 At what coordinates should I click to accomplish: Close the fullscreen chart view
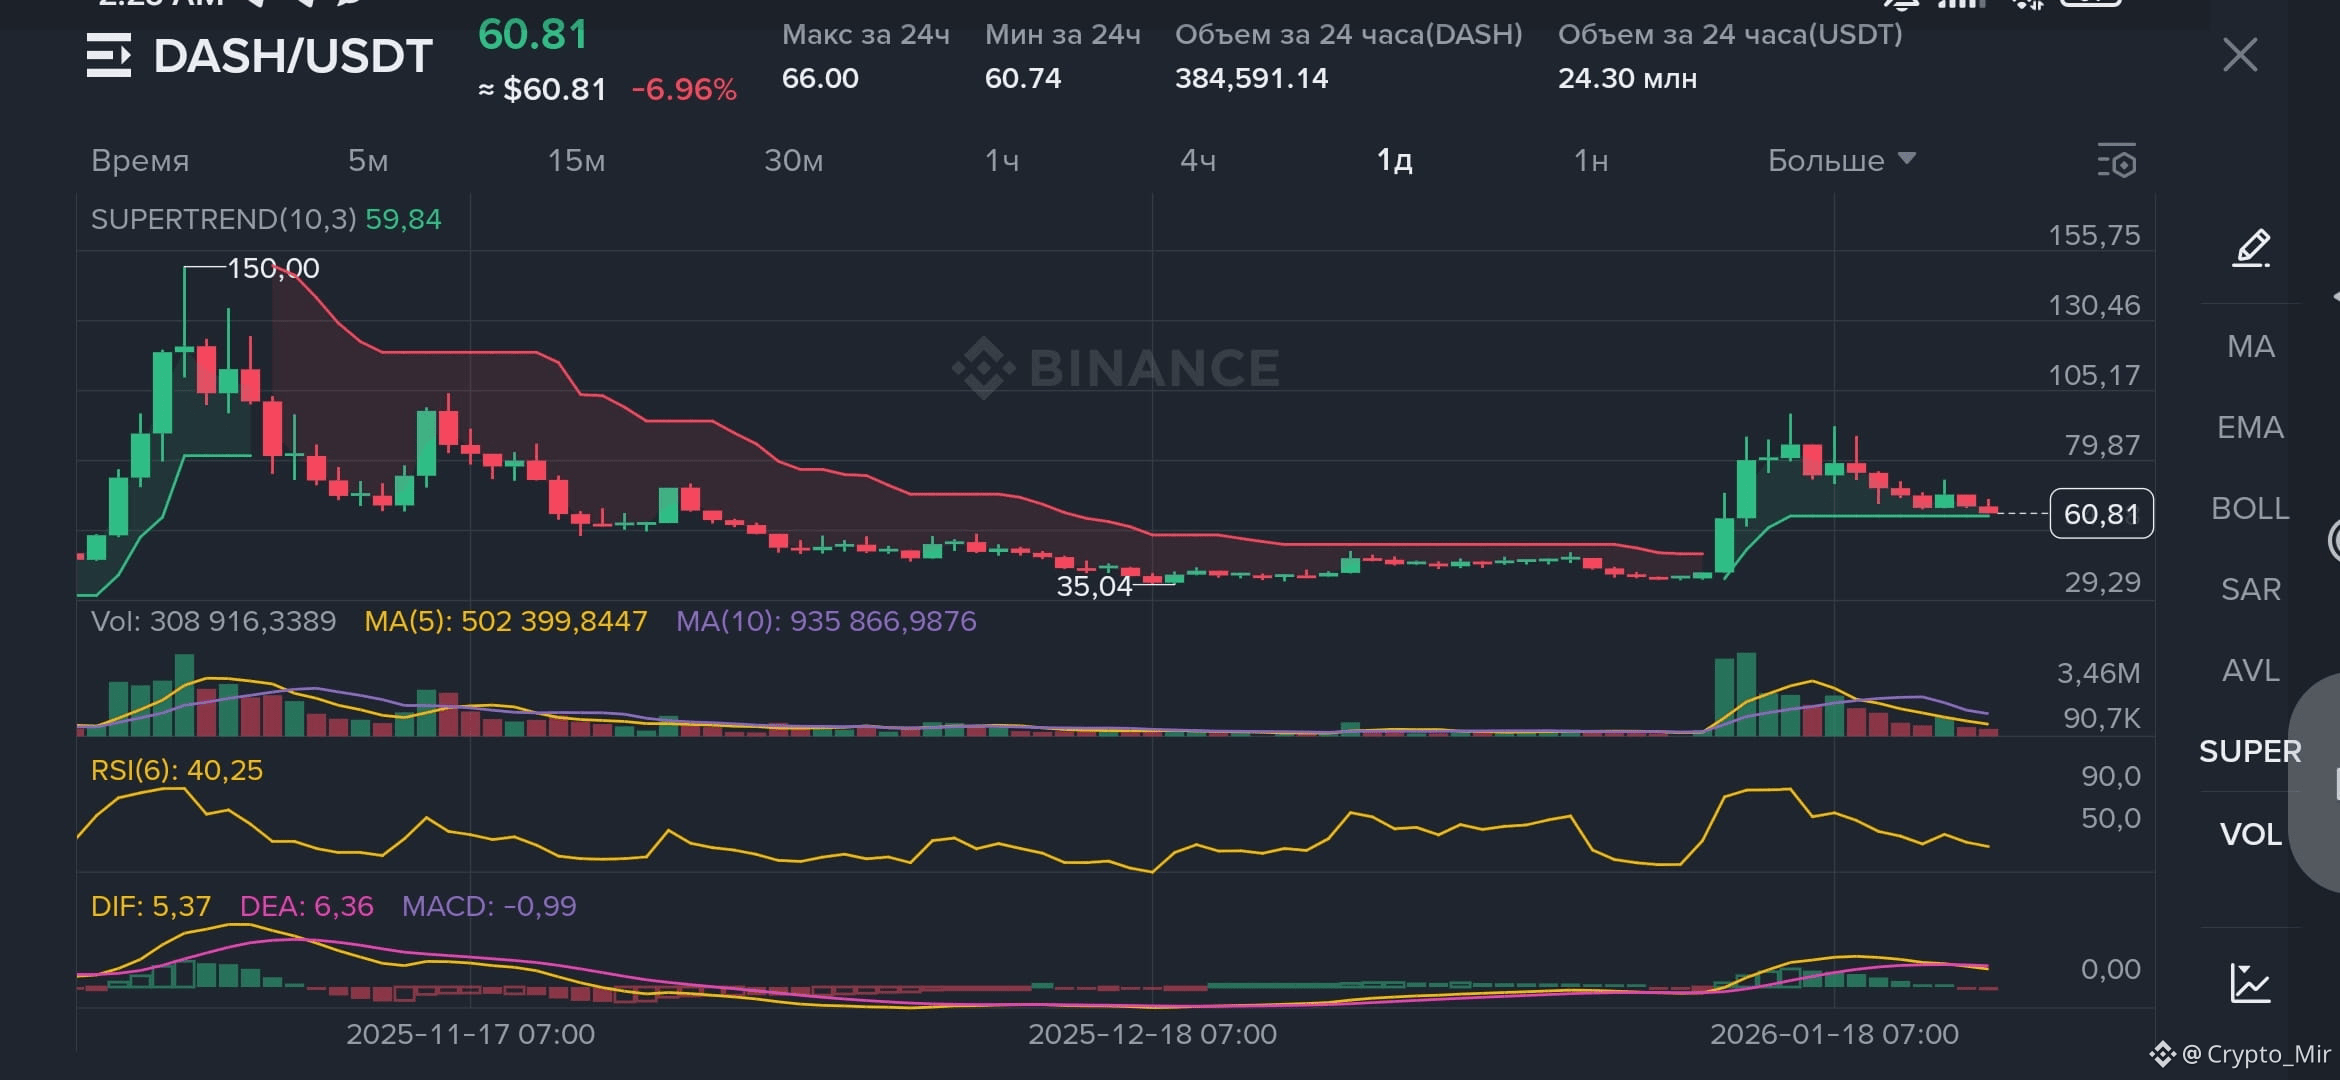[x=2240, y=55]
